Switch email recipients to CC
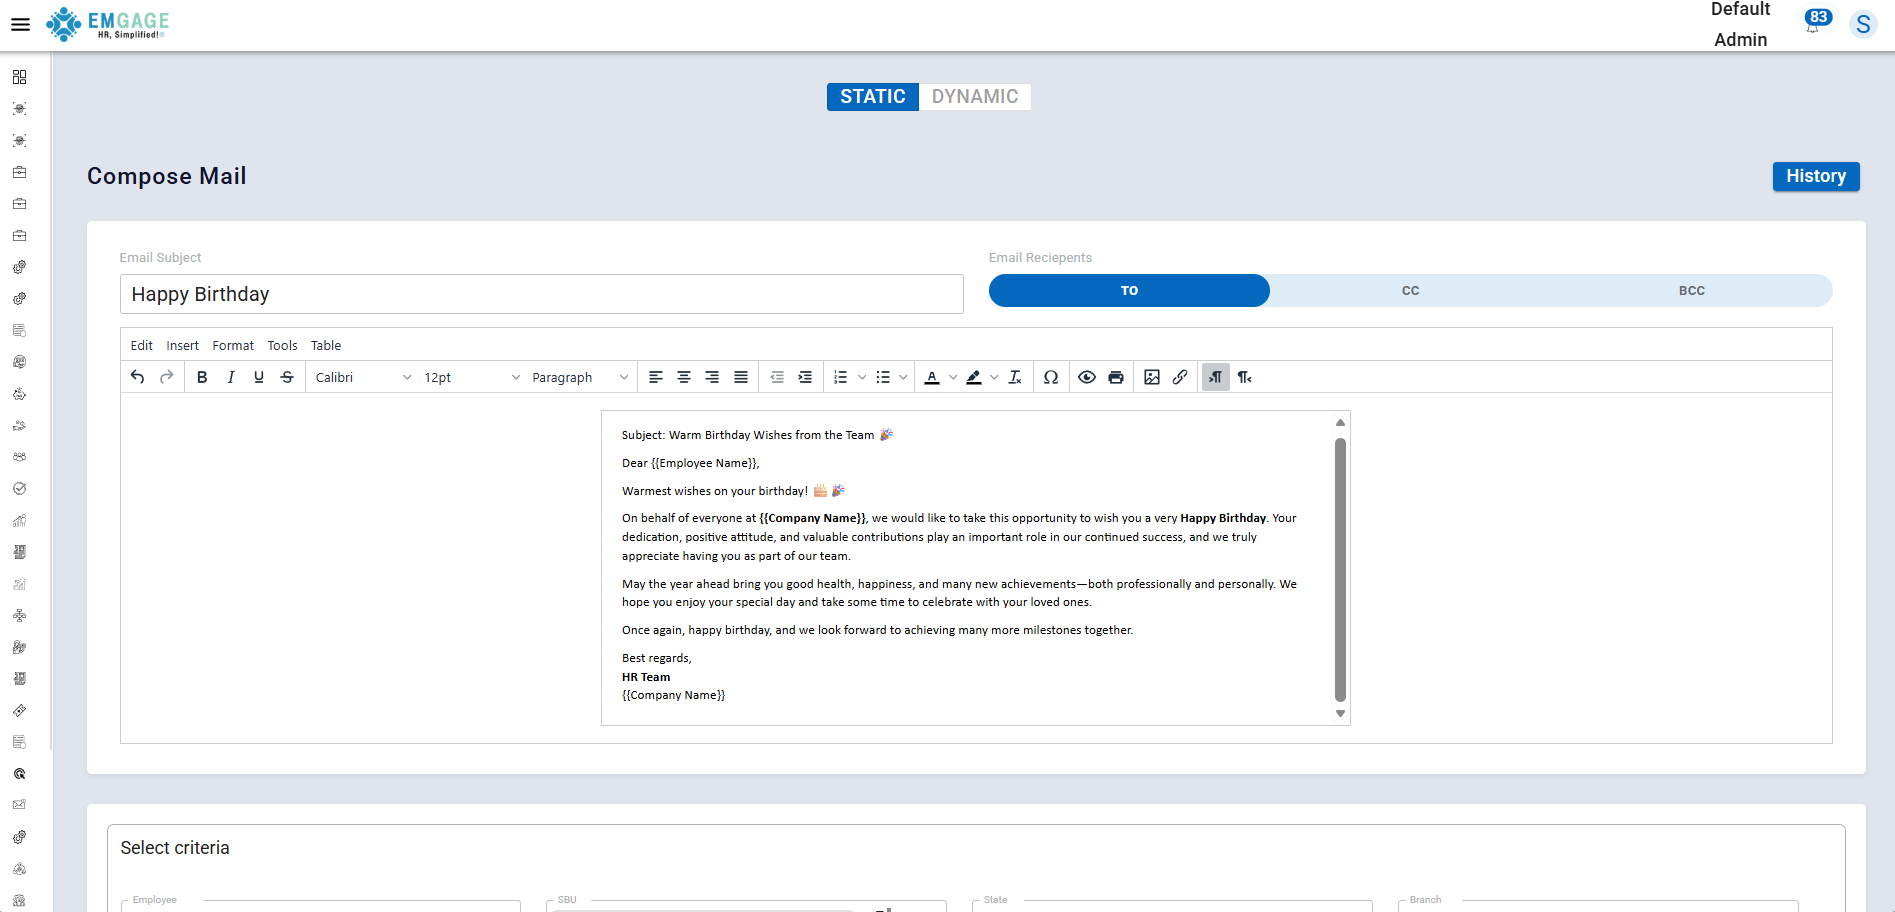 coord(1410,290)
